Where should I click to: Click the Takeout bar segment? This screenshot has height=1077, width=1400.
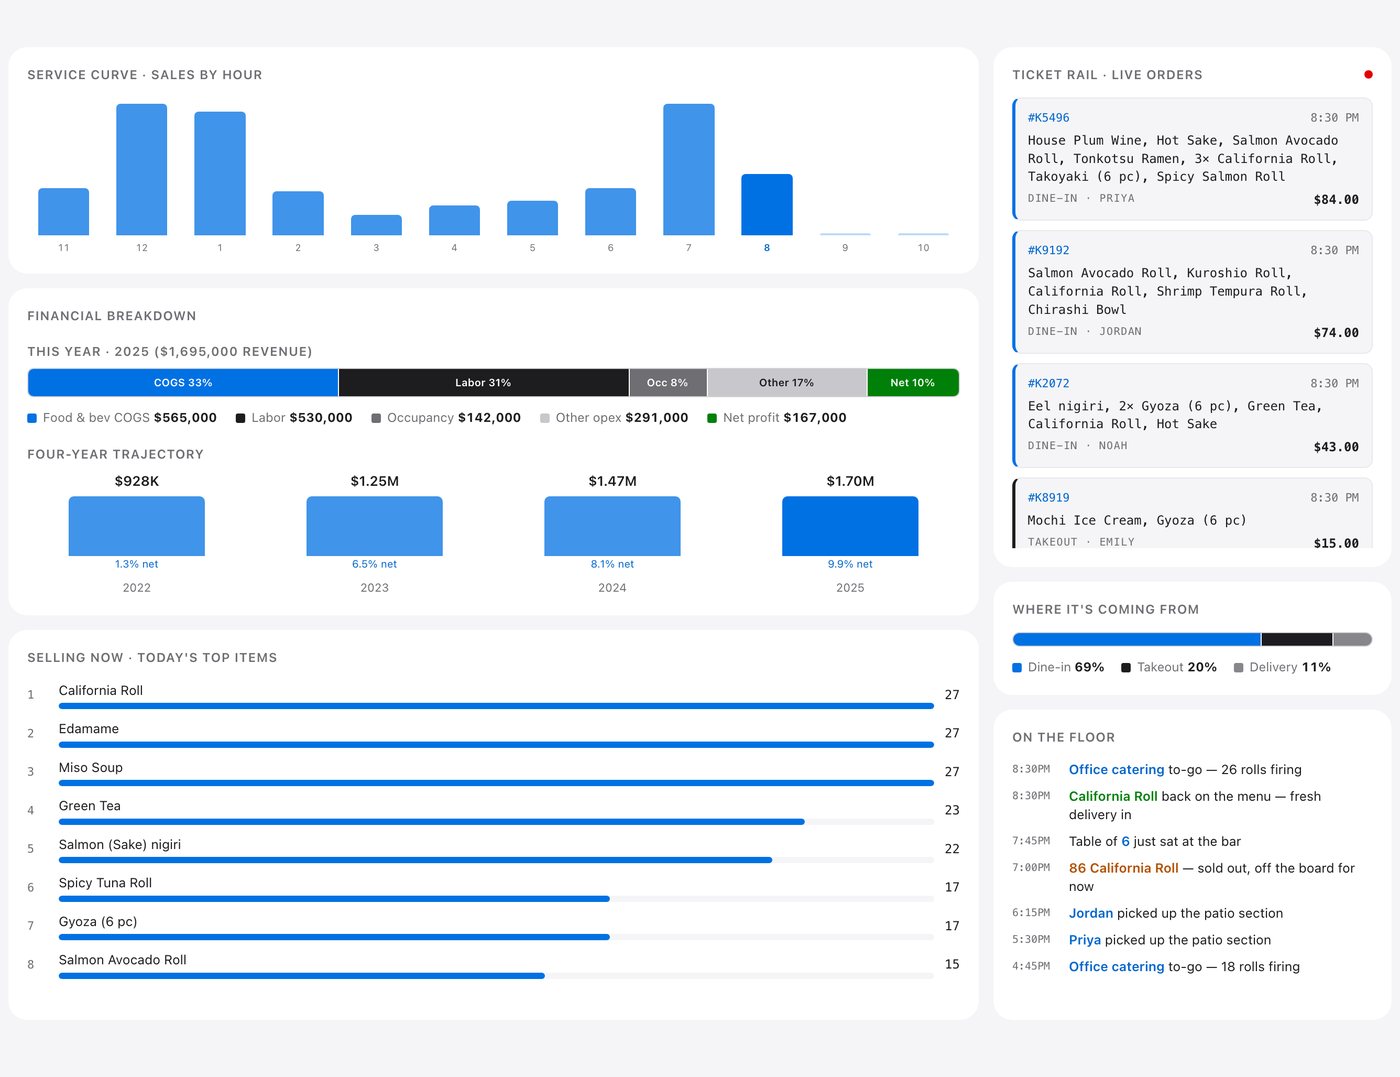click(x=1297, y=640)
